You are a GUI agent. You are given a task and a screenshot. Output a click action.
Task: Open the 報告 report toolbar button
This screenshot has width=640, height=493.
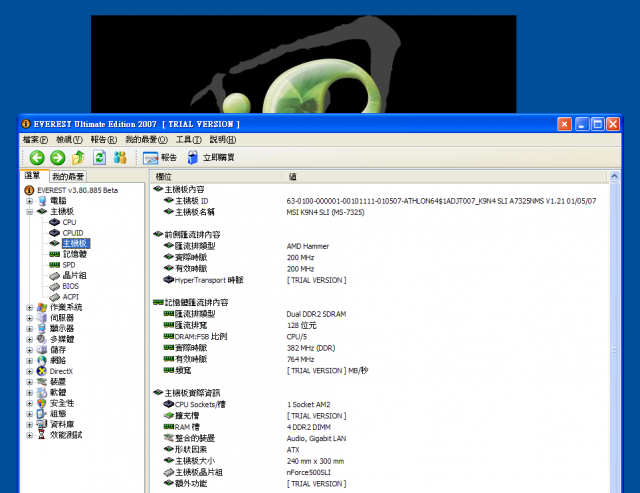pyautogui.click(x=160, y=158)
